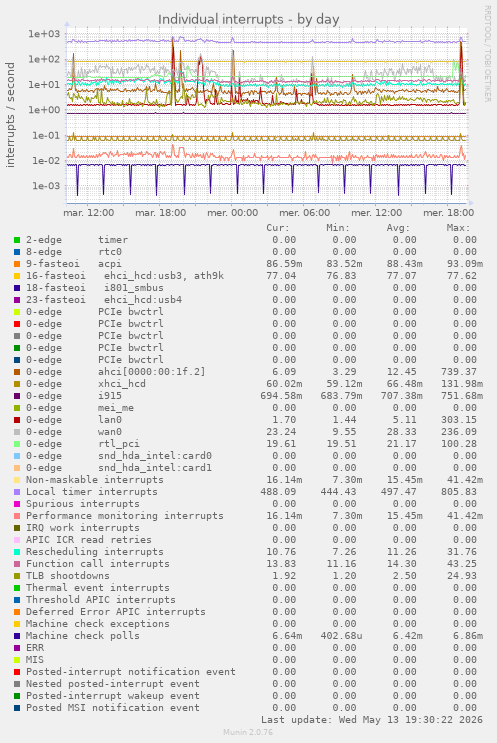497x743 pixels.
Task: Click the ahci[0000:00:1f.2] legend label
Action: pos(152,372)
